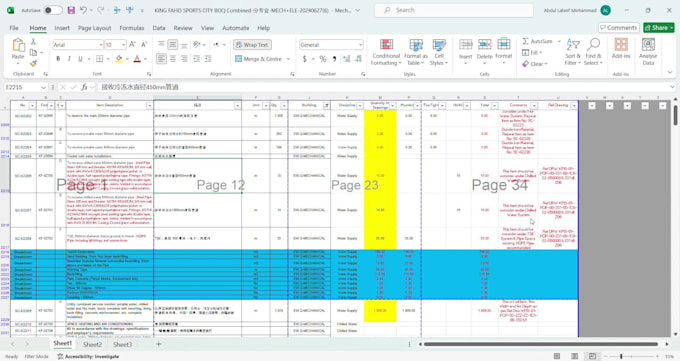
Task: Apply italic formatting
Action: pos(69,59)
